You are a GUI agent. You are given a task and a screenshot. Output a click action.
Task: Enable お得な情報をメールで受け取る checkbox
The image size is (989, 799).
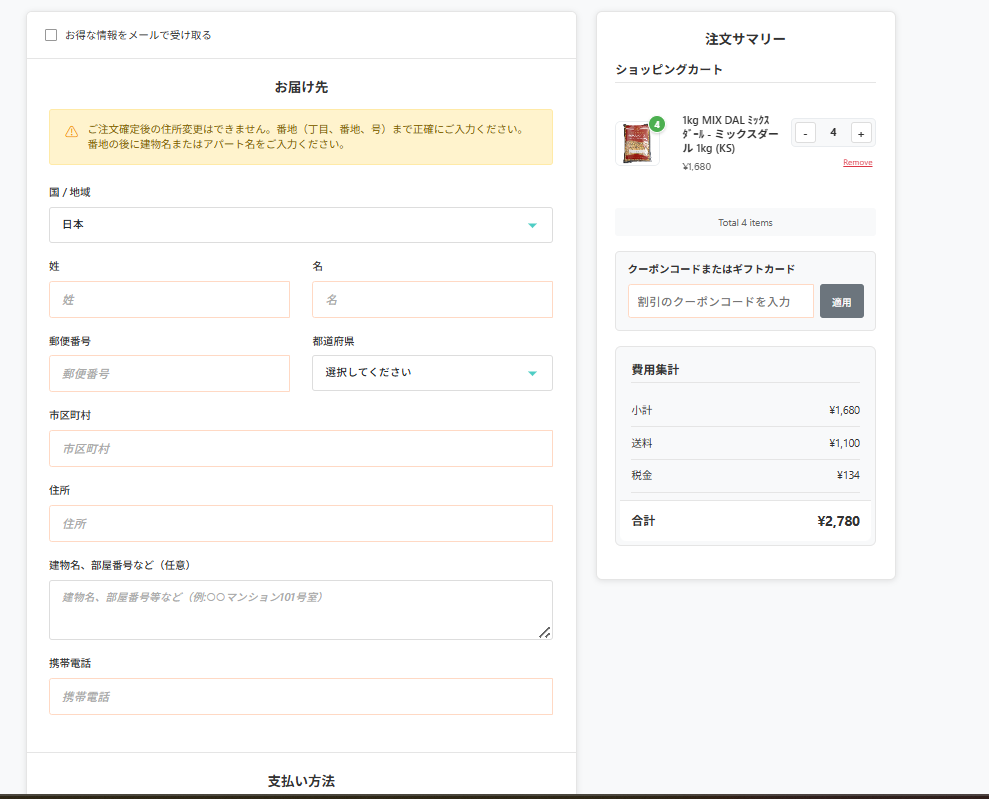click(51, 35)
